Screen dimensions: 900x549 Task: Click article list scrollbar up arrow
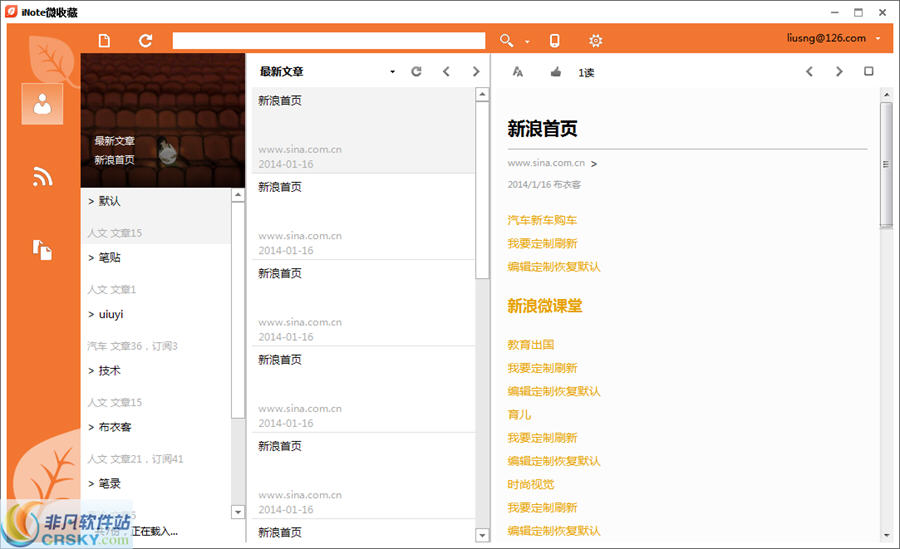coord(482,94)
